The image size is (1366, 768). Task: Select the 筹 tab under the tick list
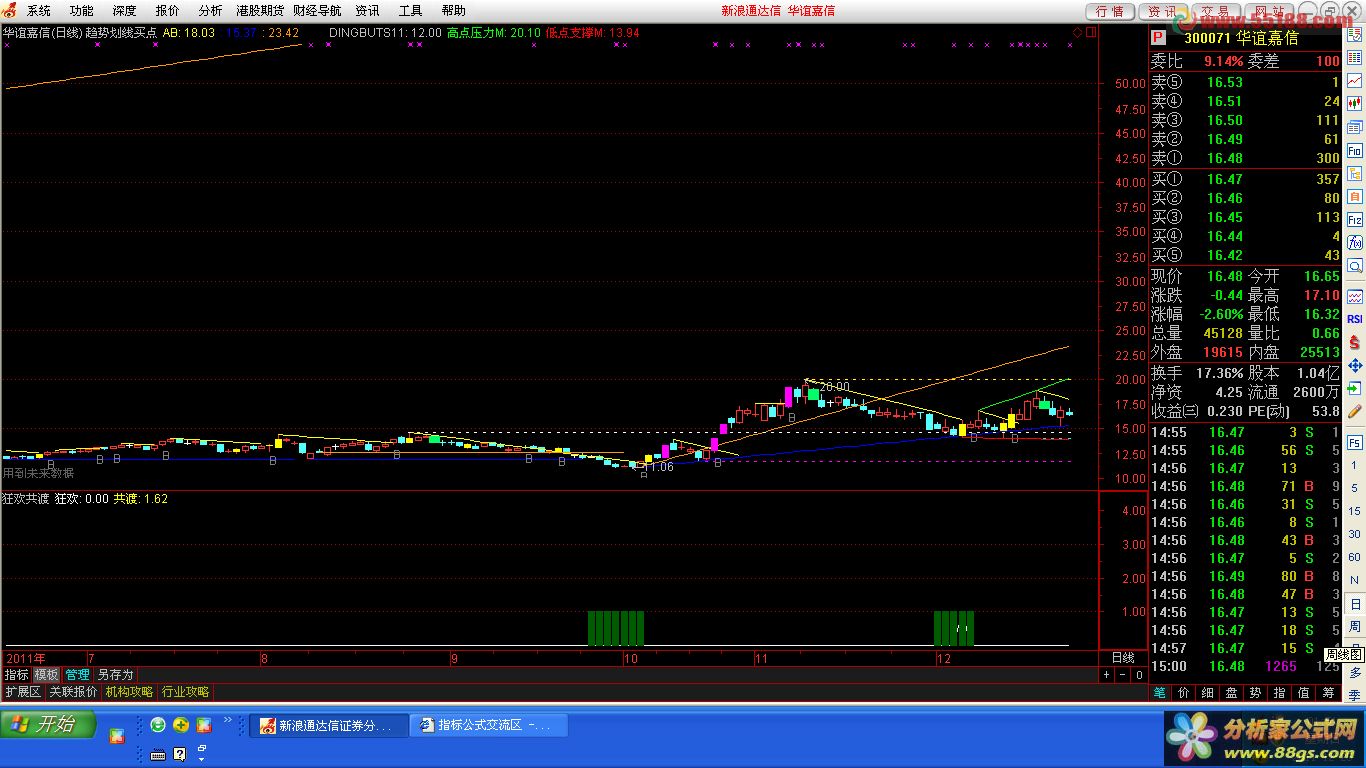tap(1328, 692)
